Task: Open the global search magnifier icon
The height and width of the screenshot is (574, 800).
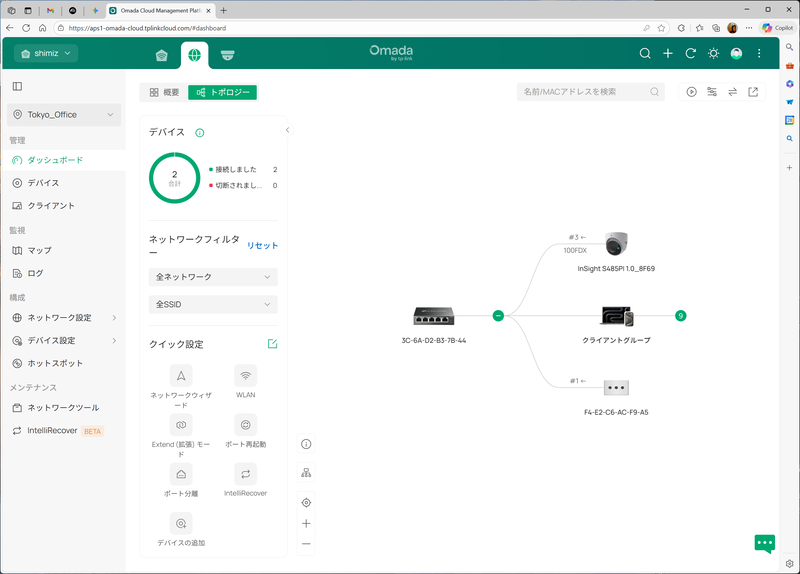Action: [x=645, y=54]
